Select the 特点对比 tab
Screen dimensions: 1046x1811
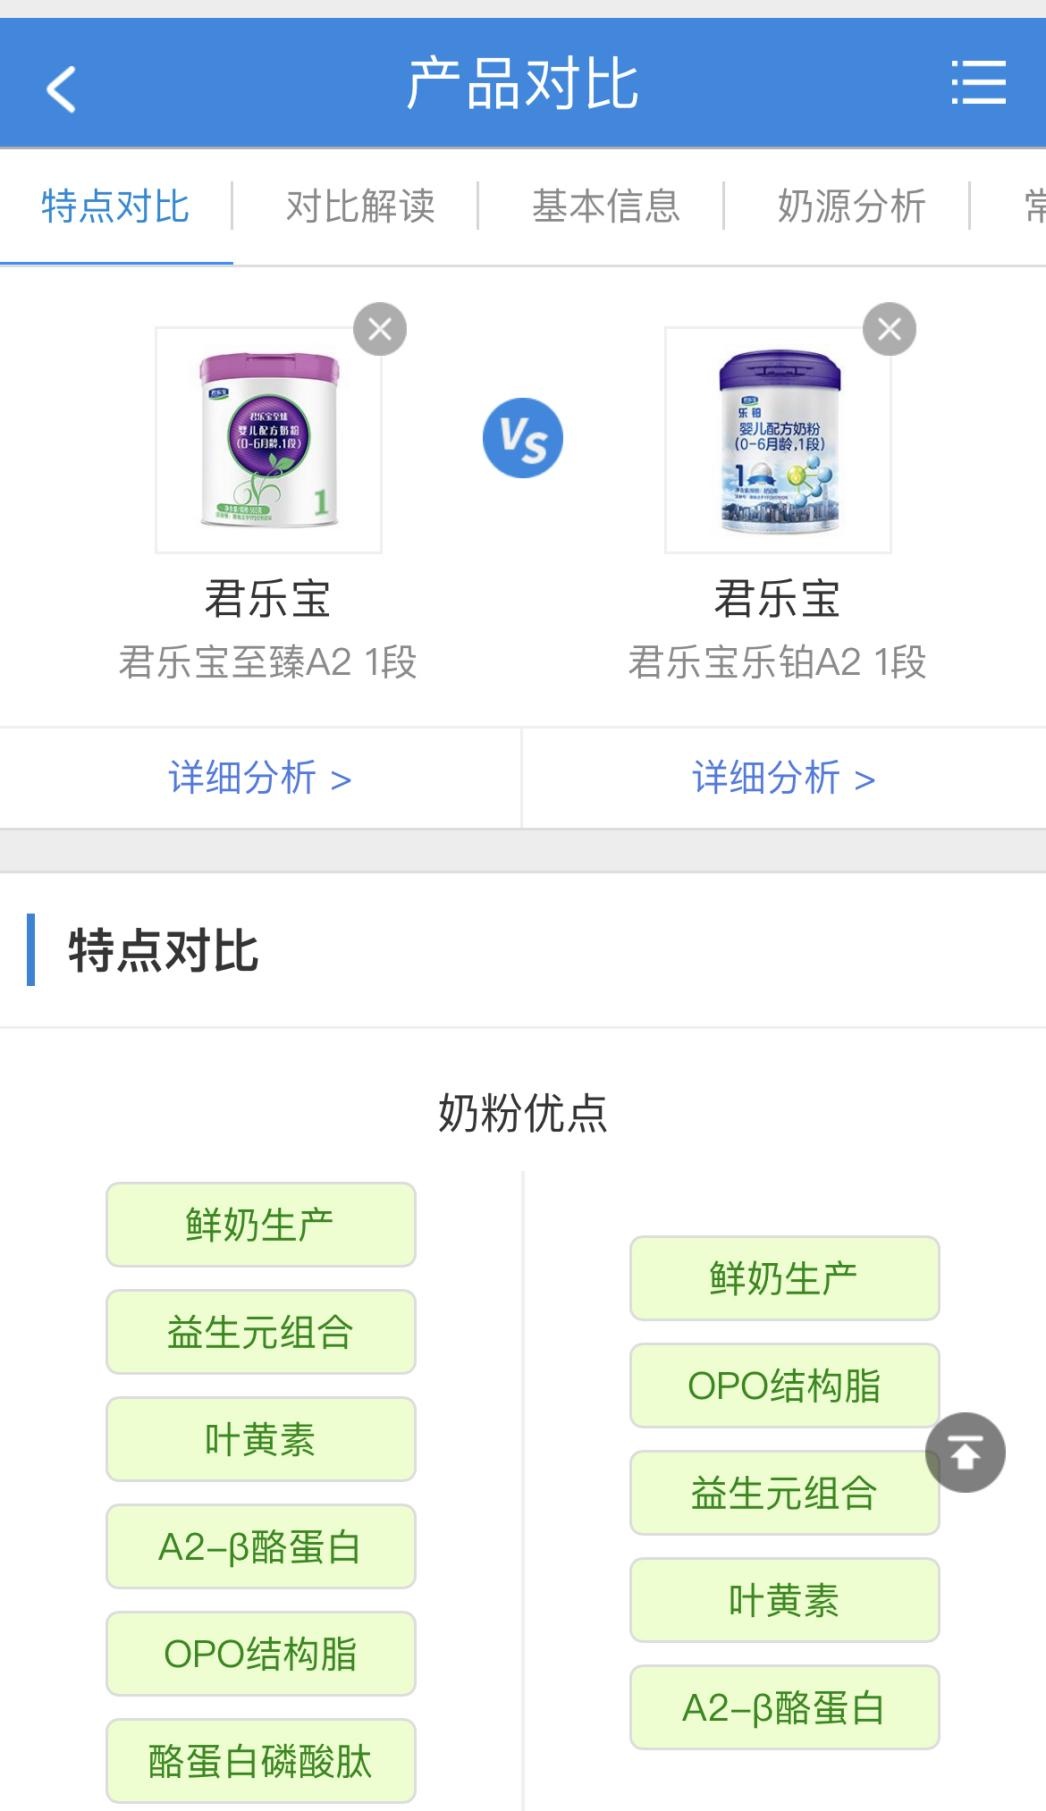[x=115, y=207]
